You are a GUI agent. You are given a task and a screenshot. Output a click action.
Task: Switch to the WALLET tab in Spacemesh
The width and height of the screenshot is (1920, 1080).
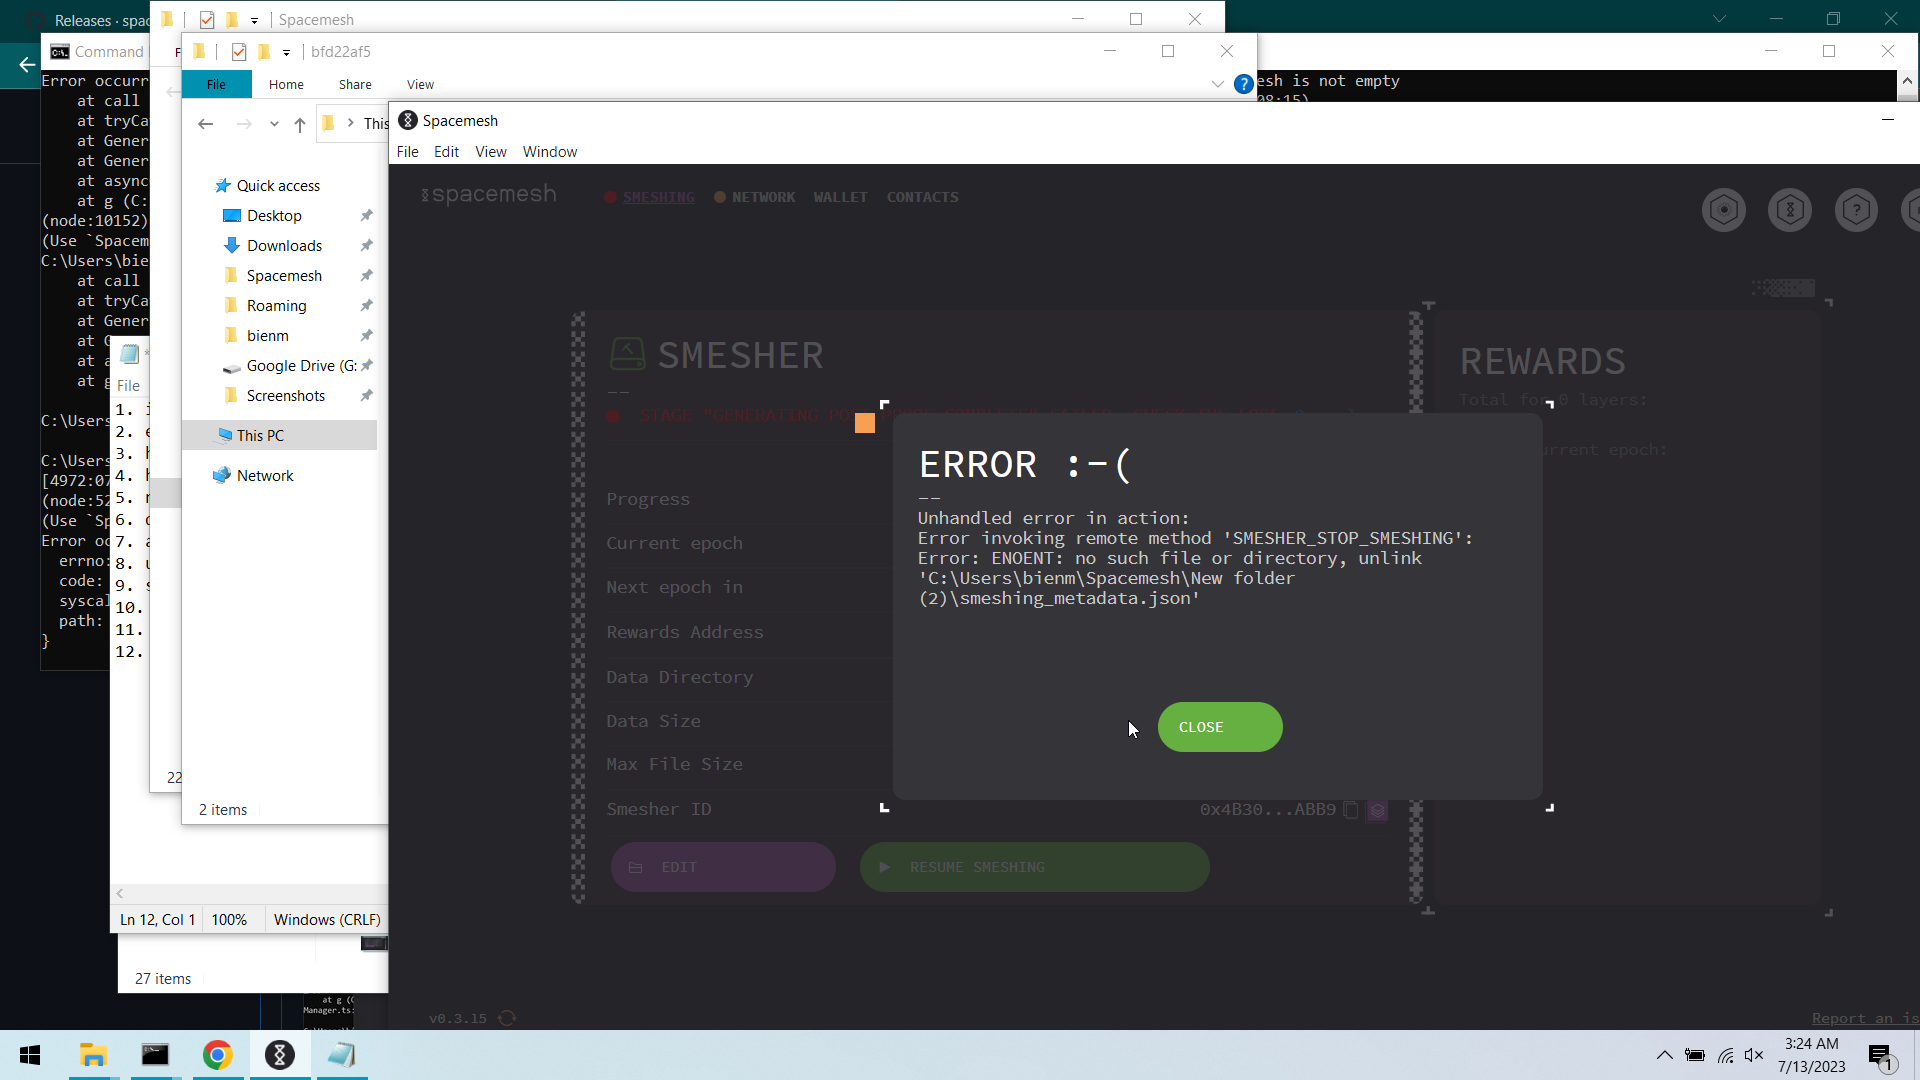tap(840, 197)
